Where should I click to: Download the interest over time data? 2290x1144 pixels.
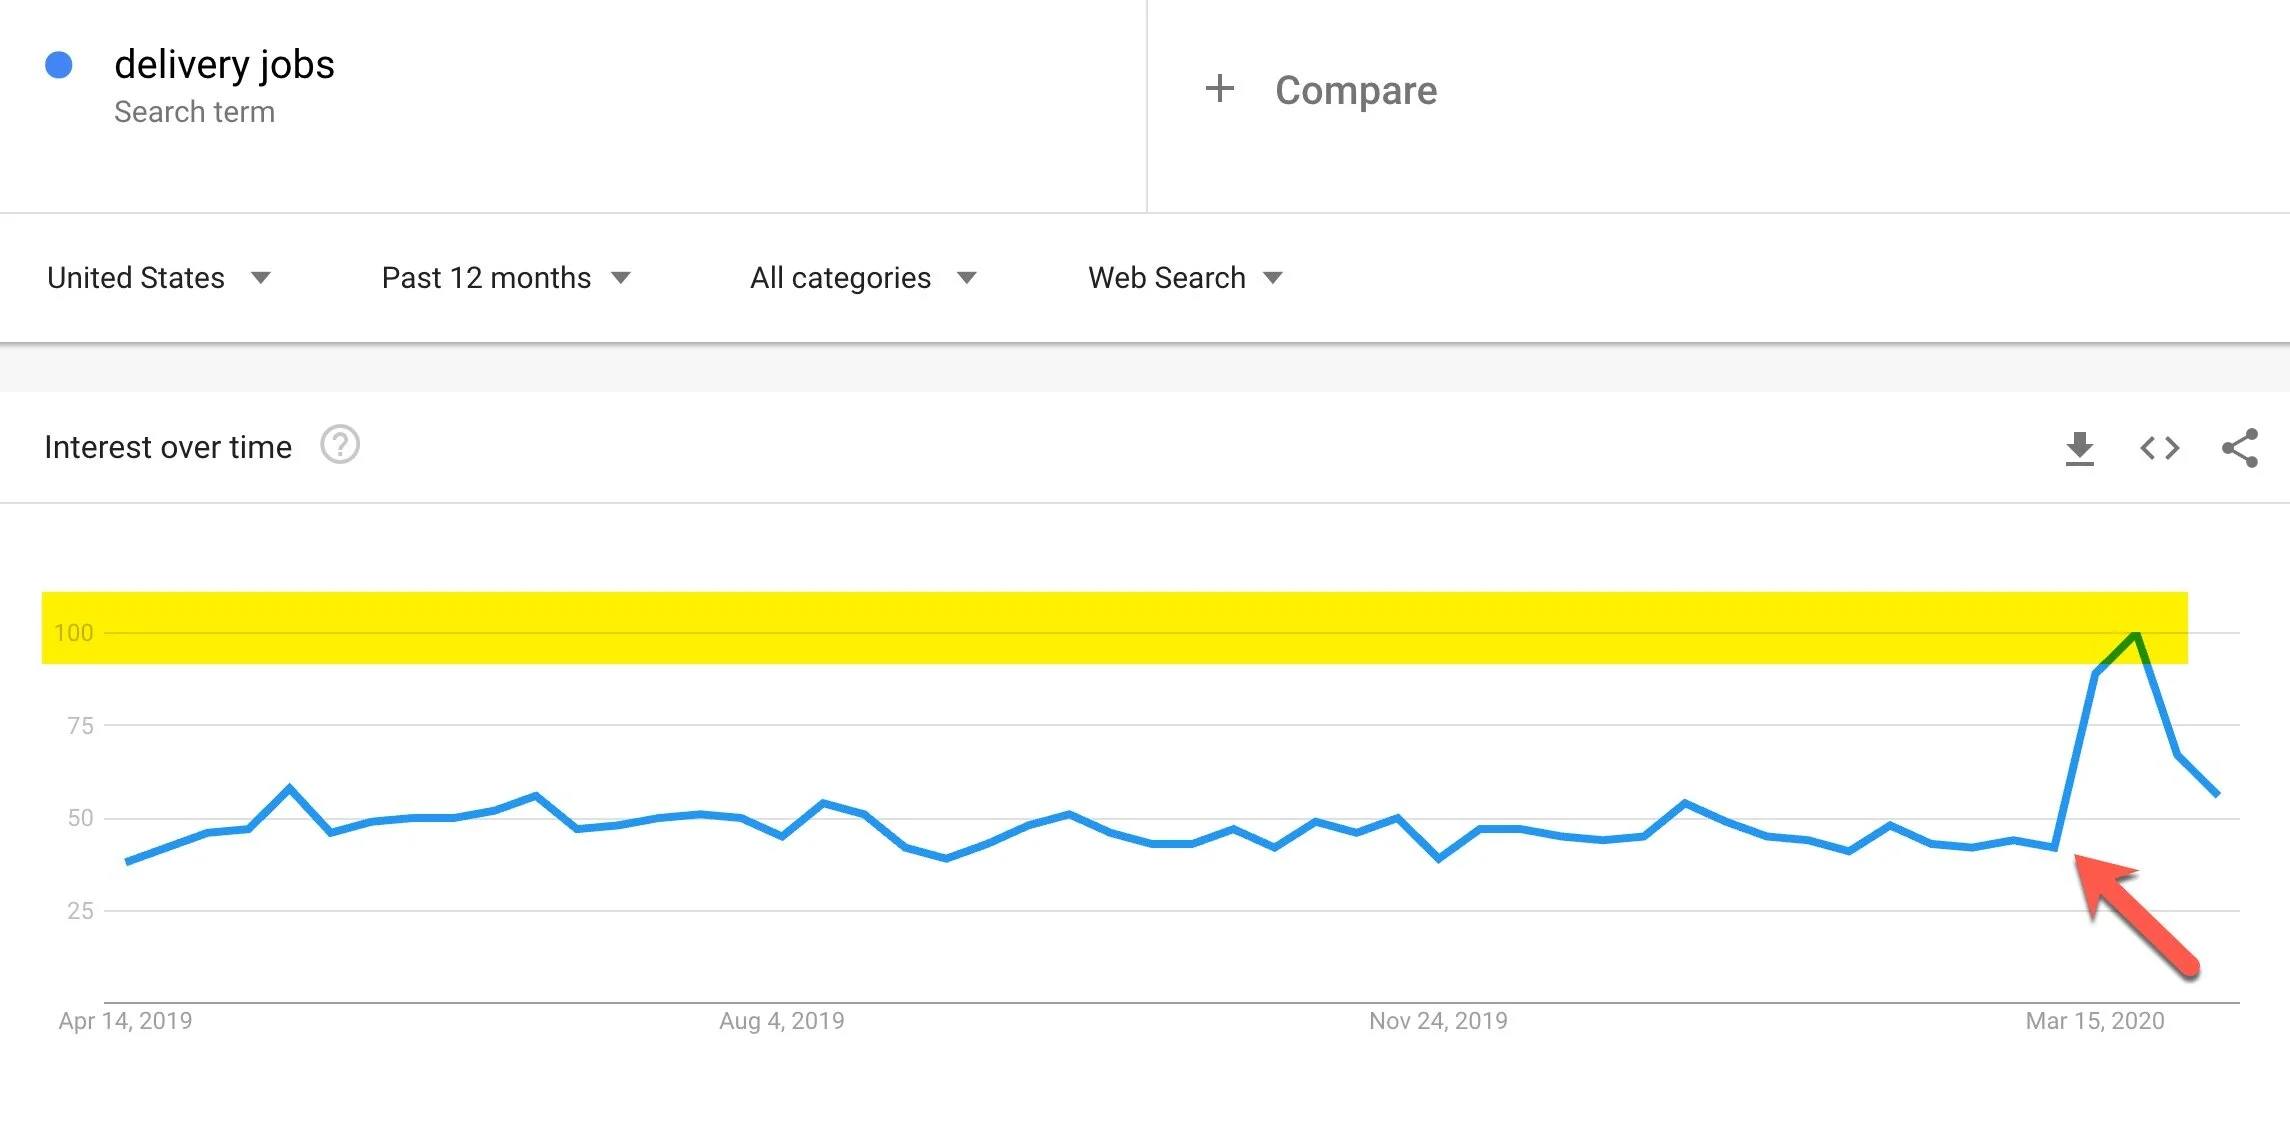click(x=2080, y=448)
